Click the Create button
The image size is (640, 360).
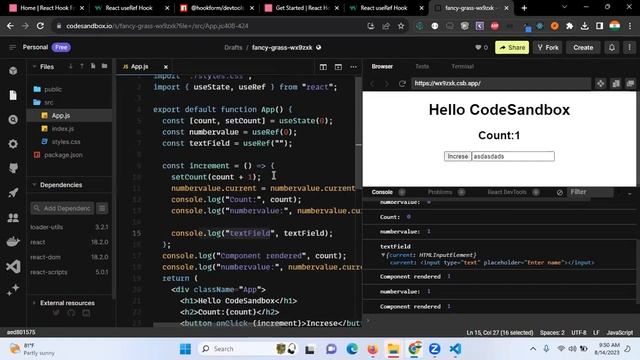click(x=583, y=48)
